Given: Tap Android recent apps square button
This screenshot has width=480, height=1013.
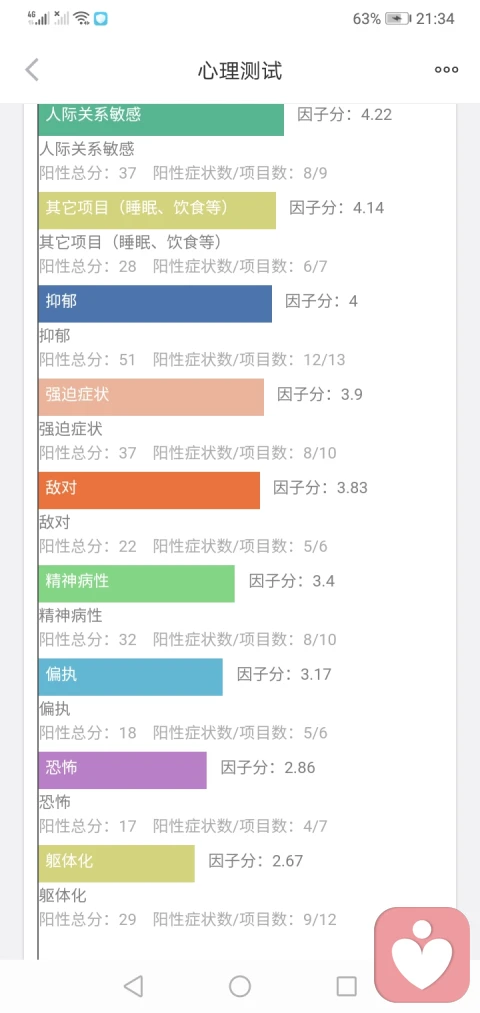Looking at the screenshot, I should pyautogui.click(x=346, y=986).
